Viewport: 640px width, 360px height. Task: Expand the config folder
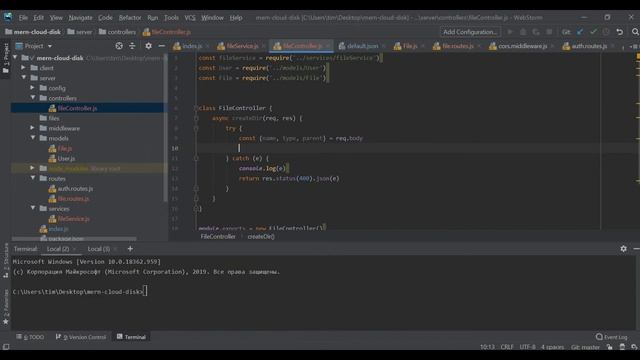(32, 87)
